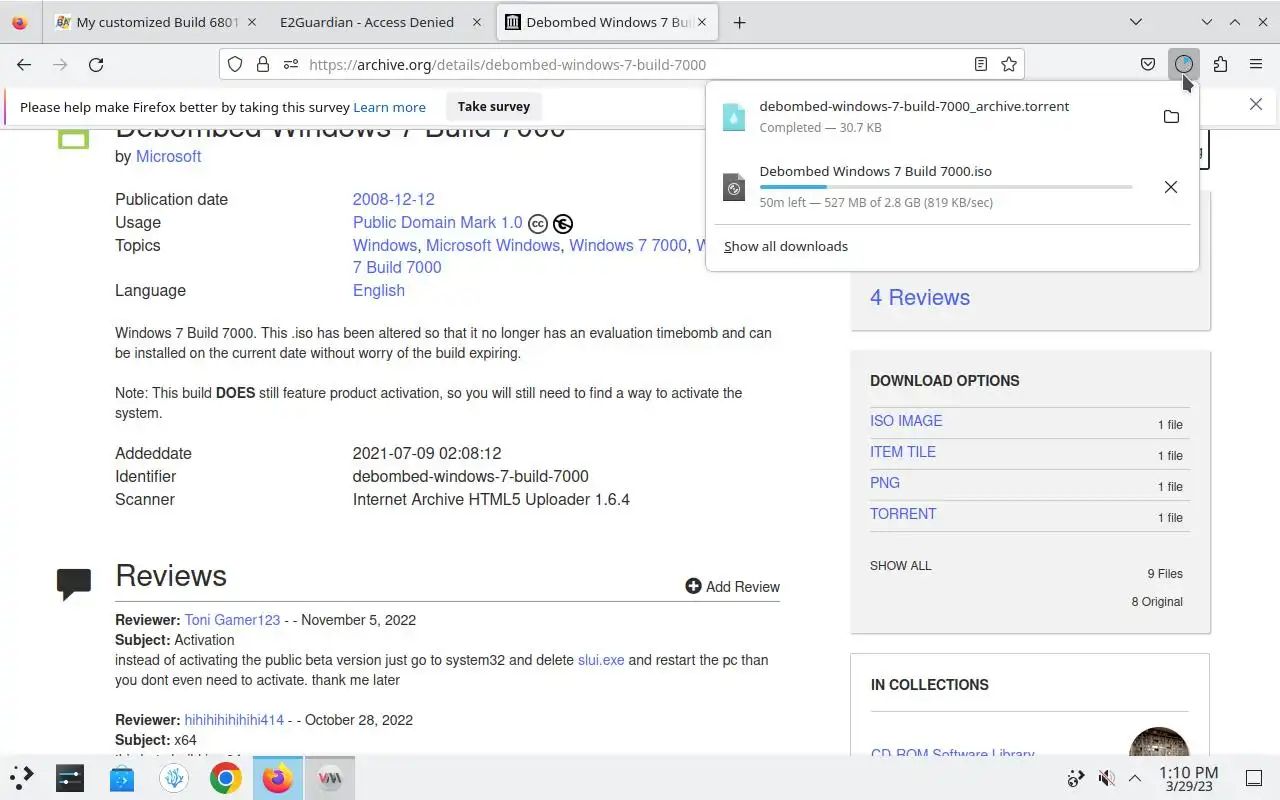Click Add Review
Screen dimensions: 1280x800
[x=732, y=587]
